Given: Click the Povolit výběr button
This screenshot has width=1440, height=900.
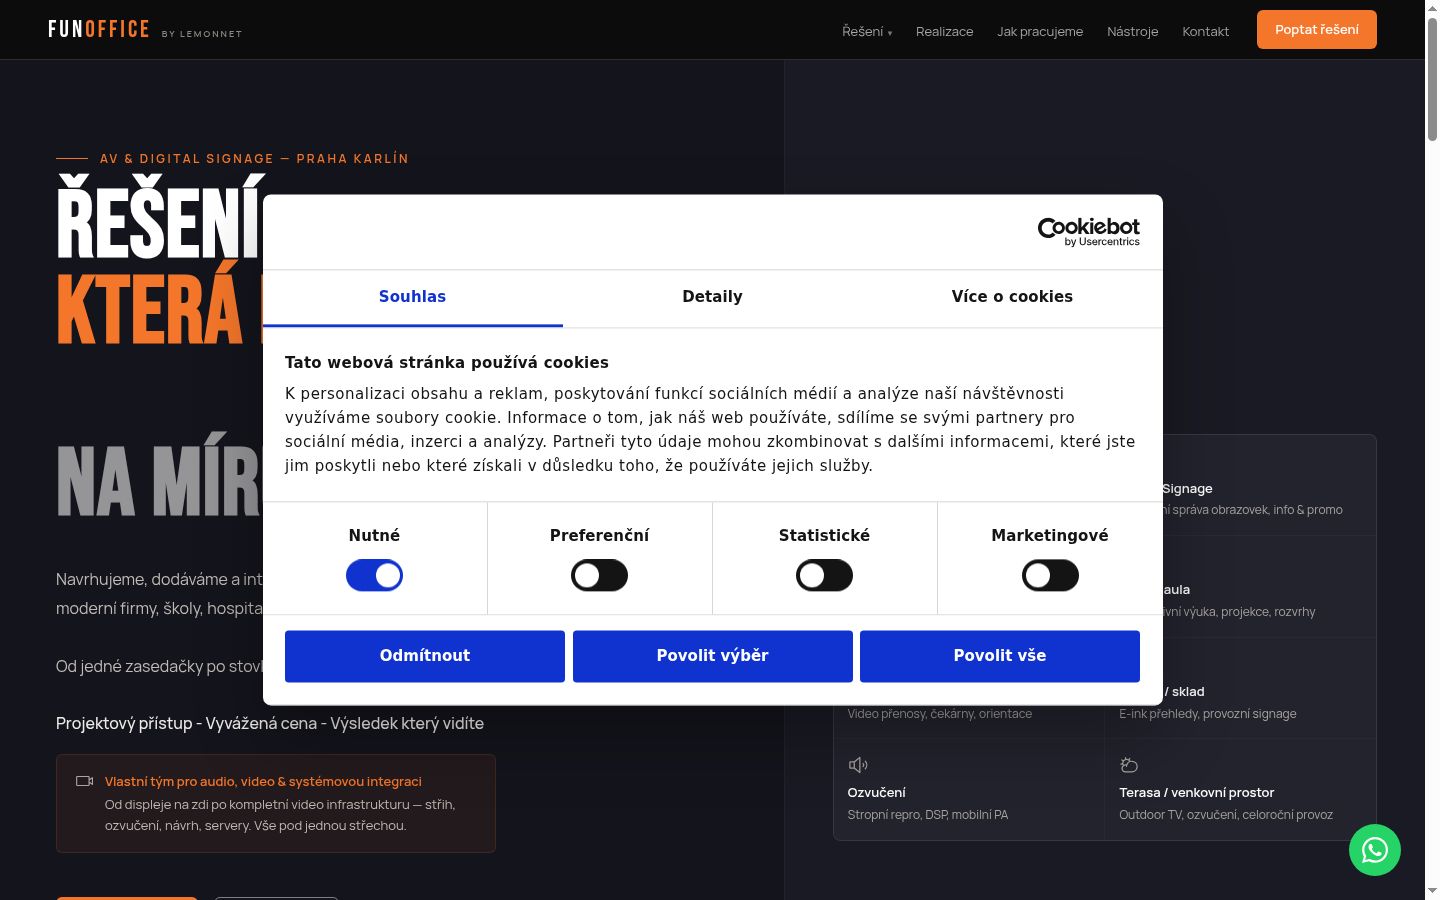Looking at the screenshot, I should [x=712, y=656].
